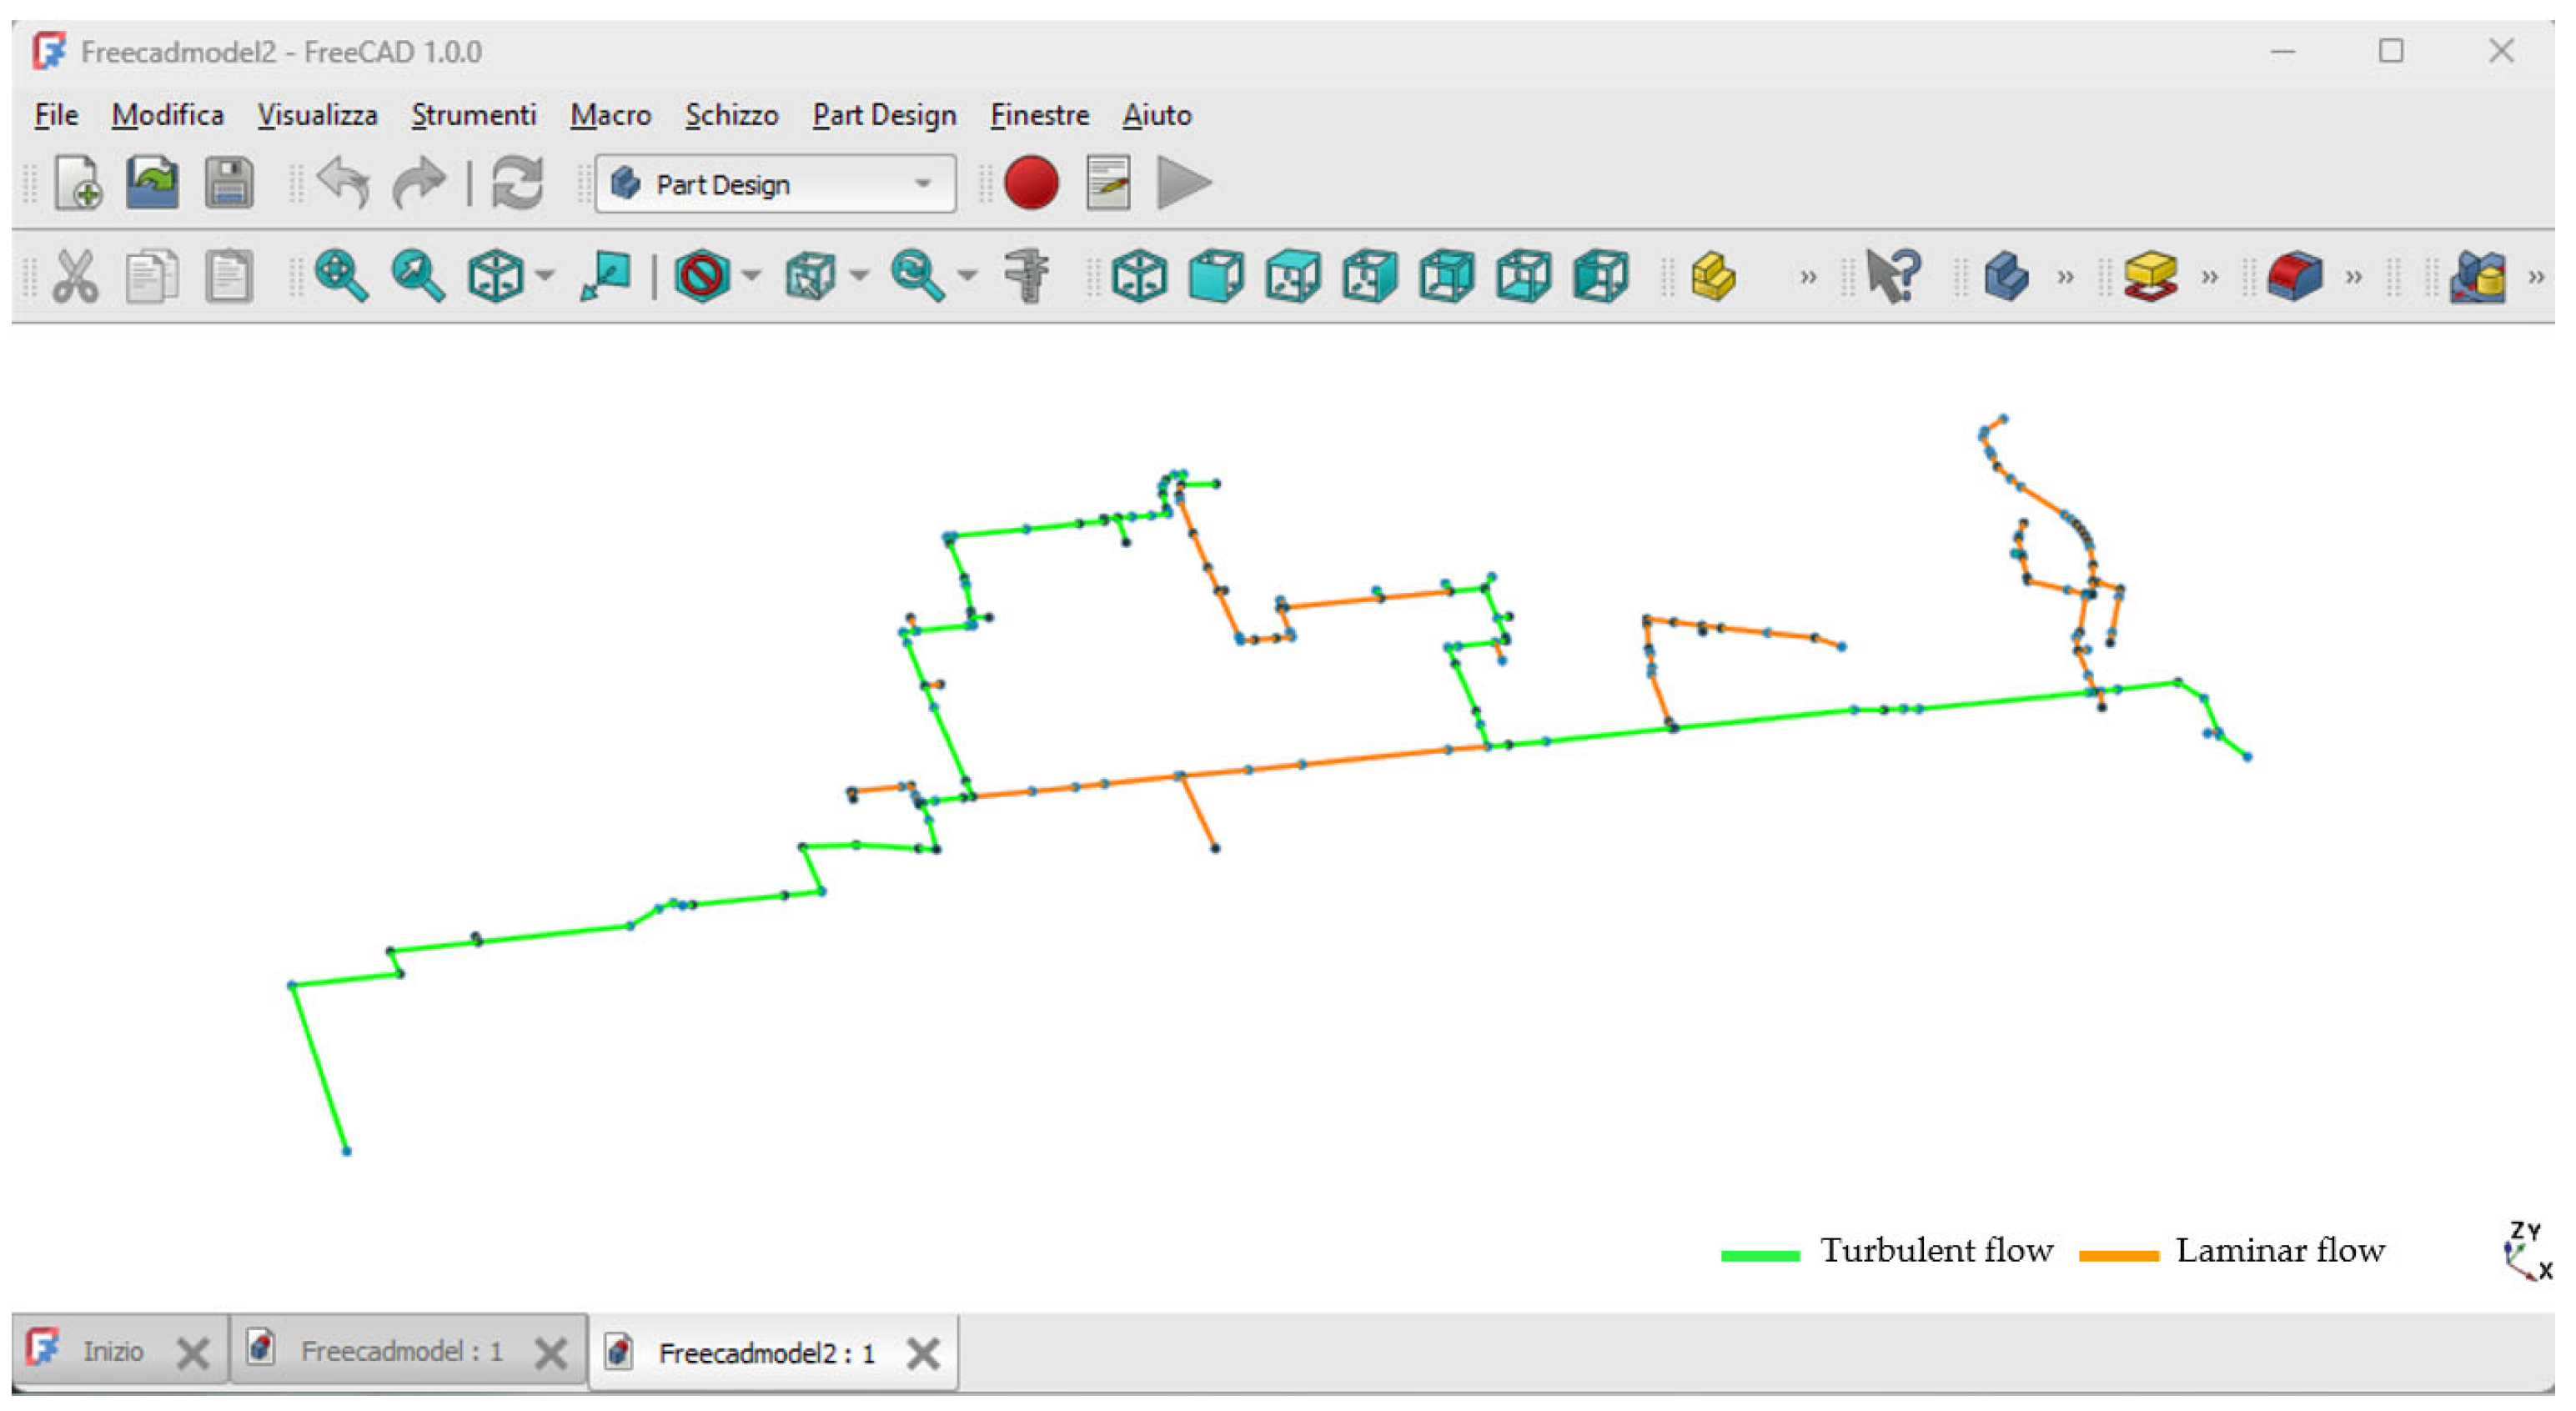The height and width of the screenshot is (1411, 2576).
Task: Open the Part Design workbench dropdown
Action: point(775,184)
